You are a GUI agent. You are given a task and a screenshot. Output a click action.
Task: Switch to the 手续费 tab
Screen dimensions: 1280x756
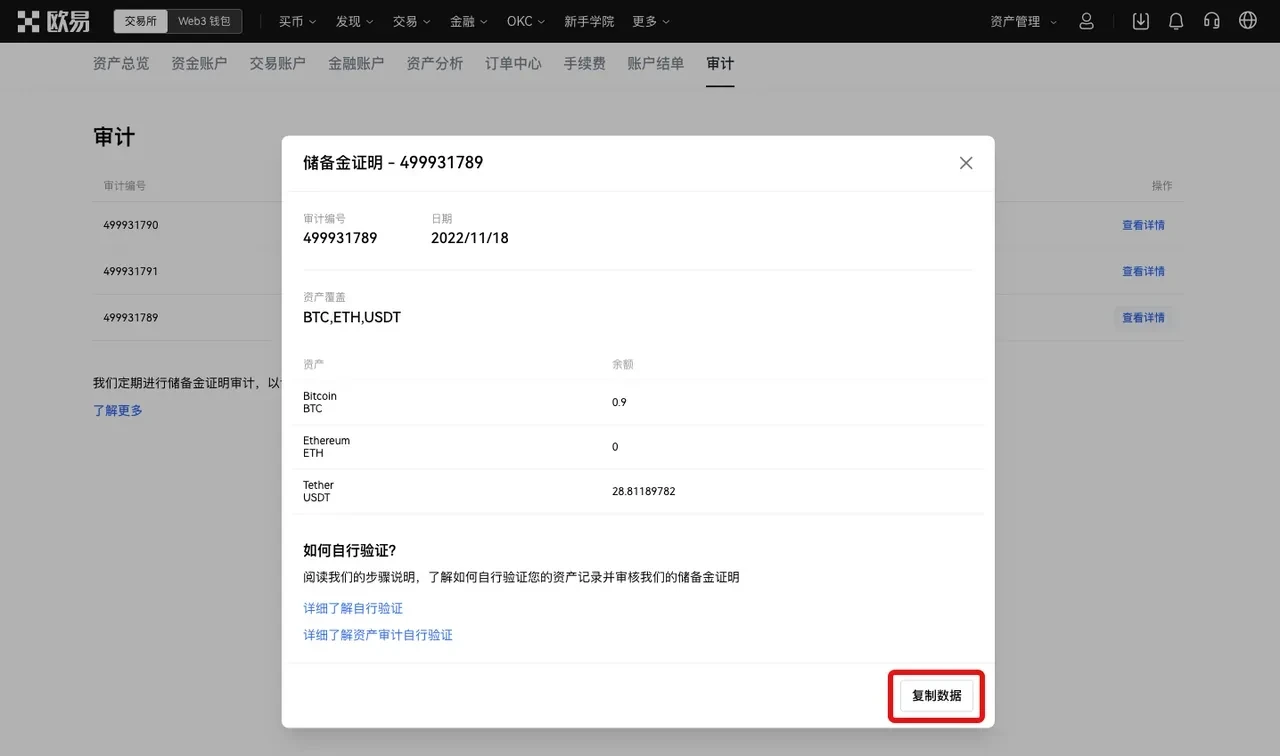pyautogui.click(x=584, y=63)
